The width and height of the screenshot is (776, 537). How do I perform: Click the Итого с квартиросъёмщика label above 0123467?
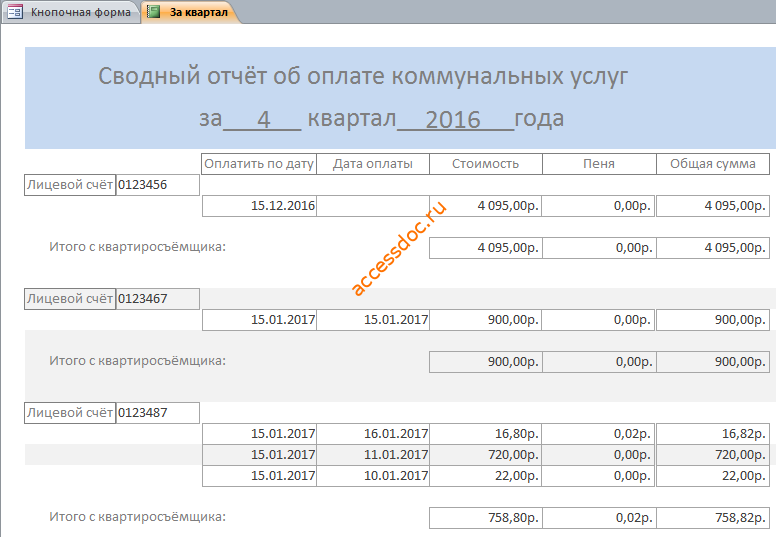pos(137,246)
